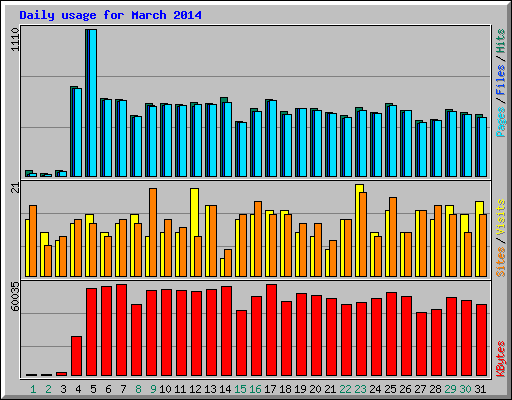512x400 pixels.
Task: Click the tall orange sites bar for day 9
Action: [153, 232]
